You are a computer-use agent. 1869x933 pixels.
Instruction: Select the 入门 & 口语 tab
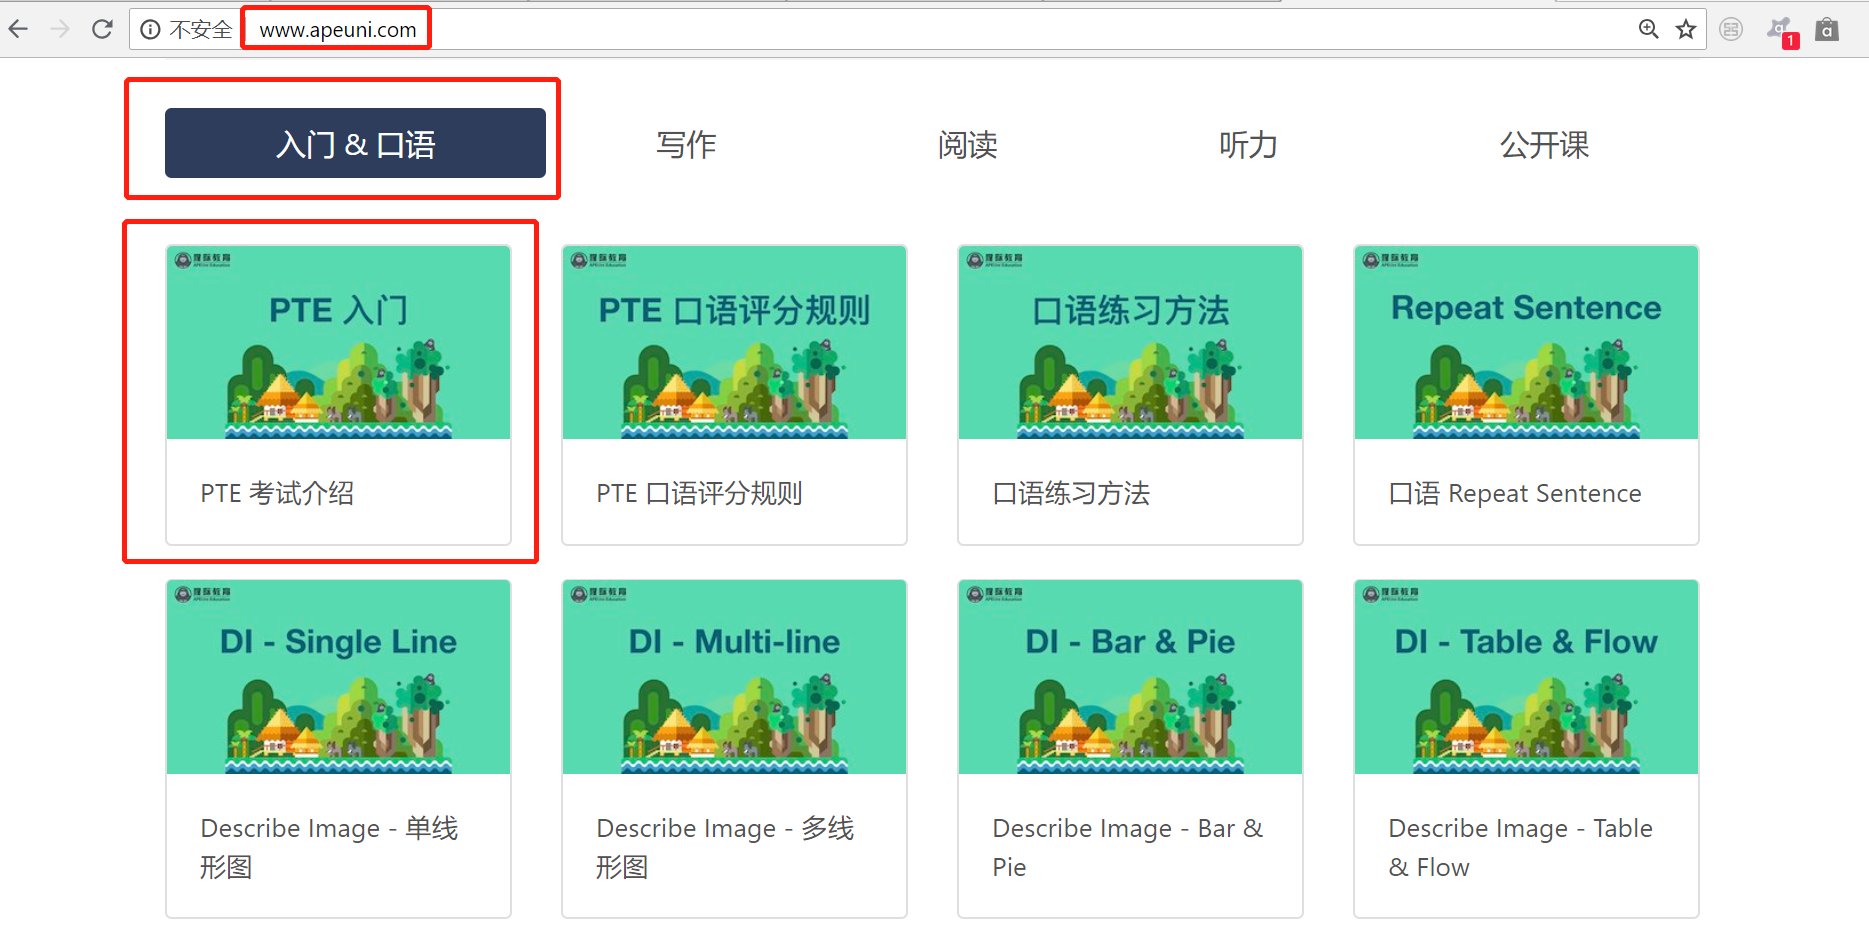(x=355, y=143)
